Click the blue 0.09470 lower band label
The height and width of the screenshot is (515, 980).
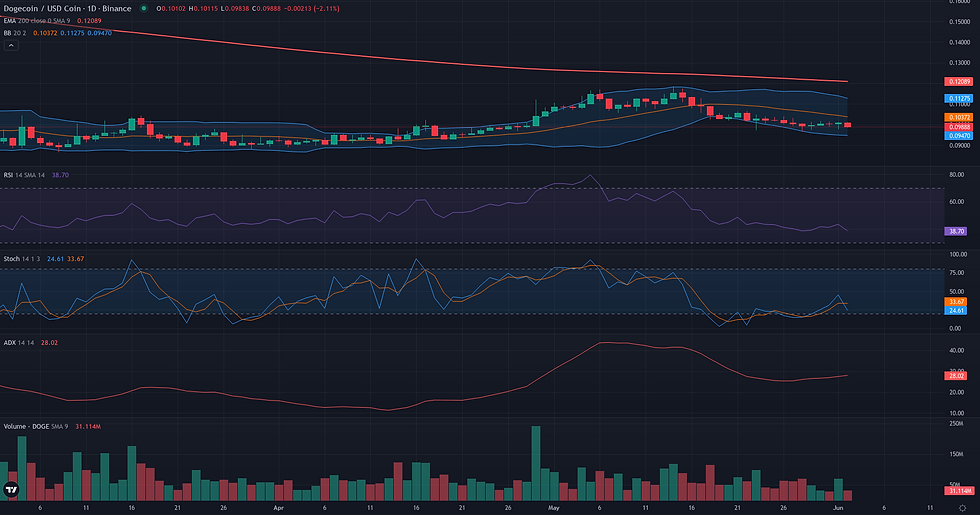coord(959,136)
